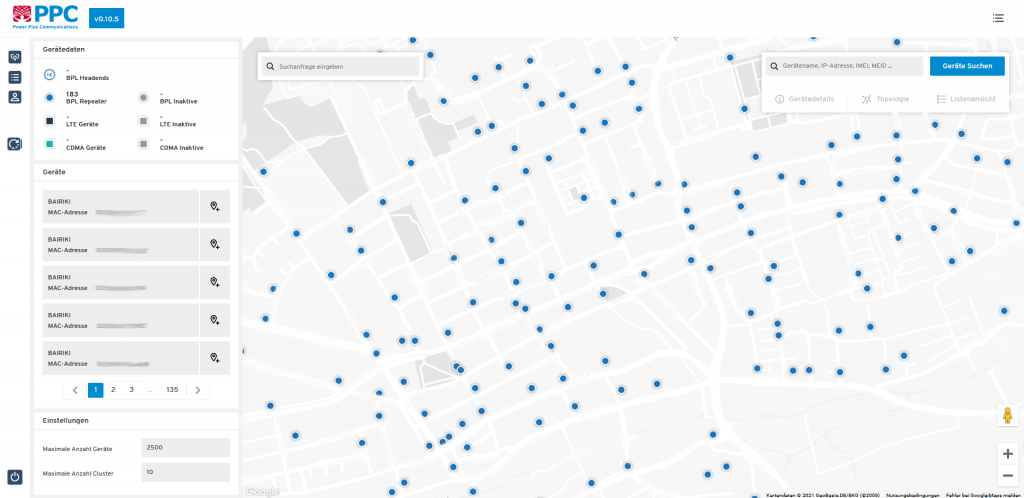Select page 3 in device pagination
Screen dimensions: 1024x498
[x=131, y=390]
